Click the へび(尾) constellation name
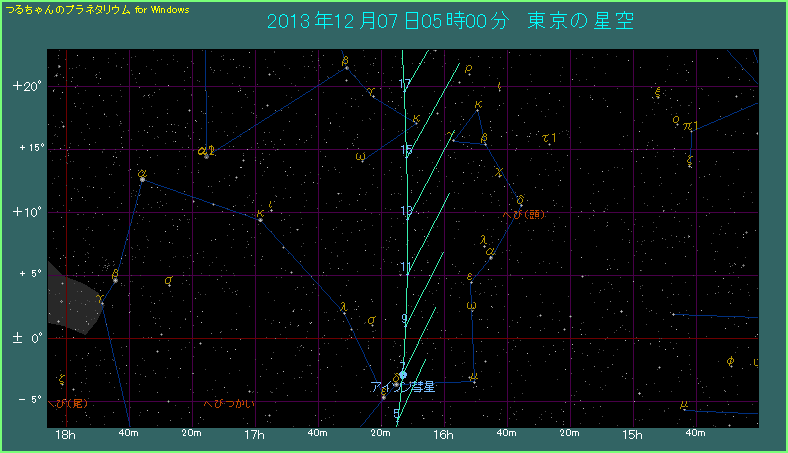 [x=72, y=403]
